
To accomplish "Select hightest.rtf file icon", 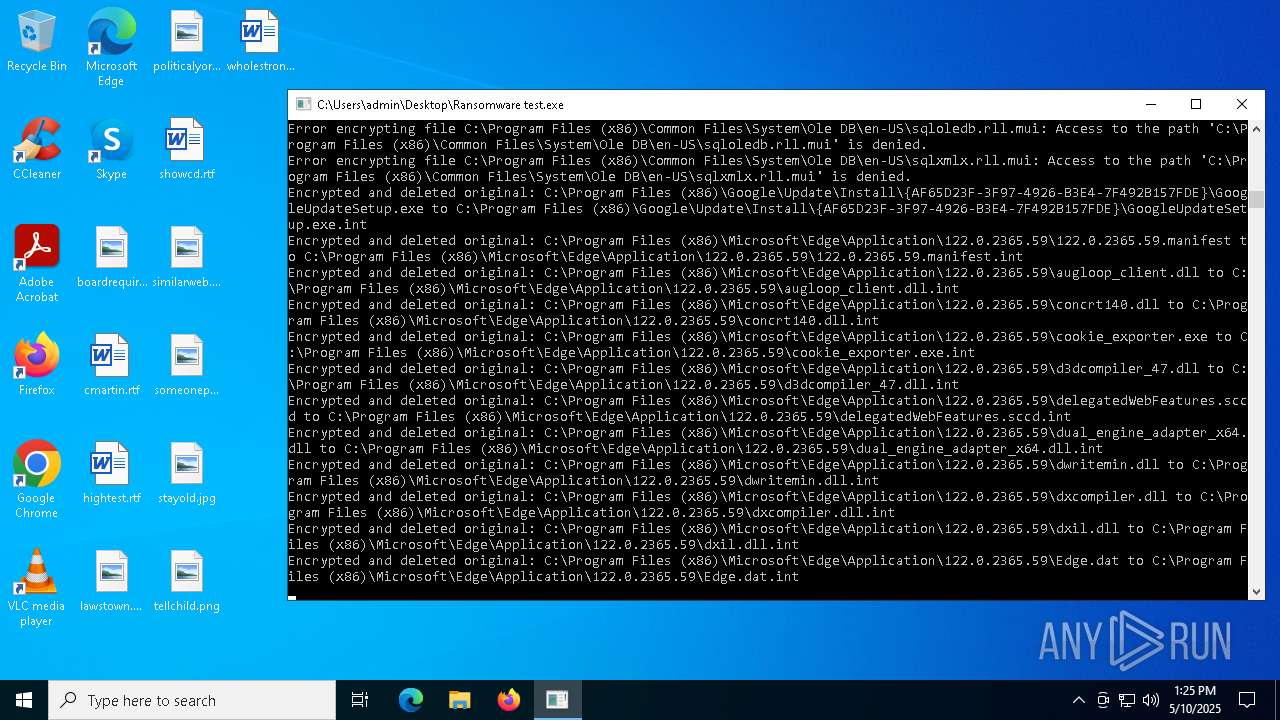I will (111, 474).
